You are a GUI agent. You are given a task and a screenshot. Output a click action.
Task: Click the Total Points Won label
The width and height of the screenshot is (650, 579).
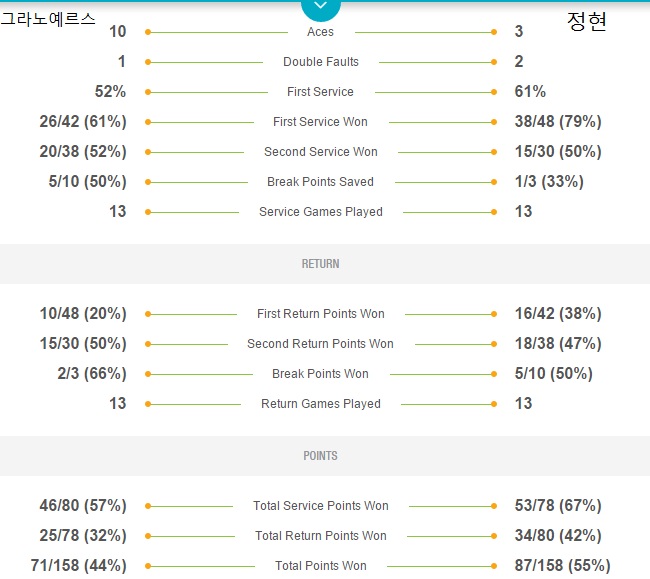(321, 566)
